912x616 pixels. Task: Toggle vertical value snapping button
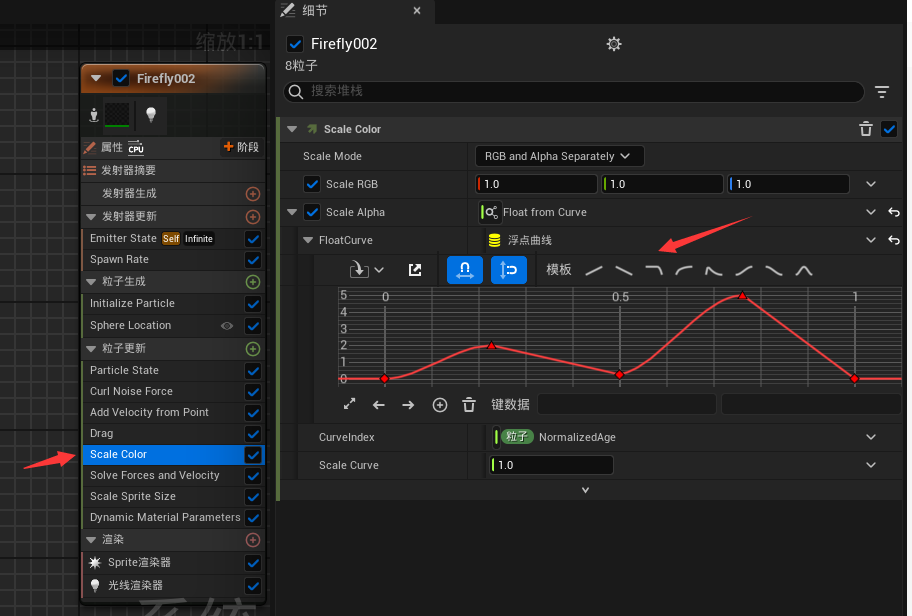[508, 270]
